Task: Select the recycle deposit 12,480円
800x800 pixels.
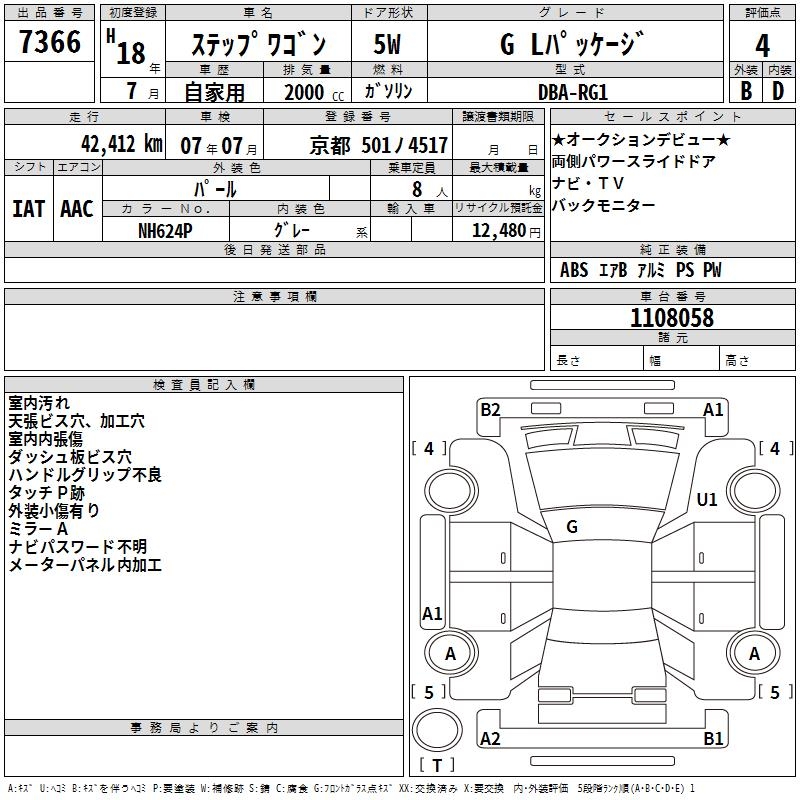Action: pos(506,231)
